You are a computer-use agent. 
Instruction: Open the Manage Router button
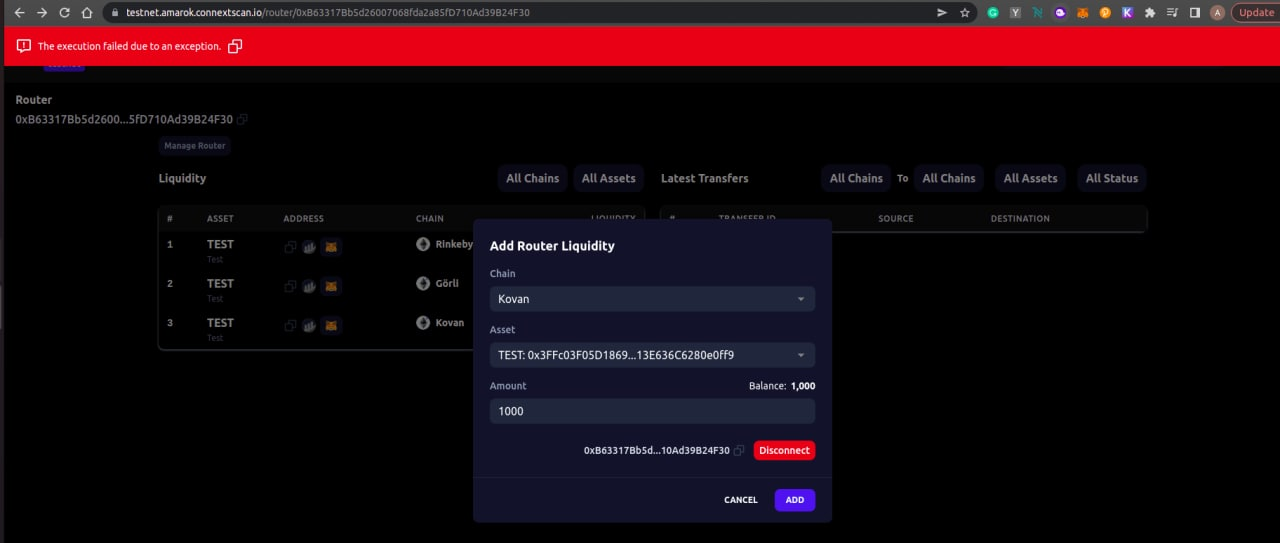pos(195,146)
